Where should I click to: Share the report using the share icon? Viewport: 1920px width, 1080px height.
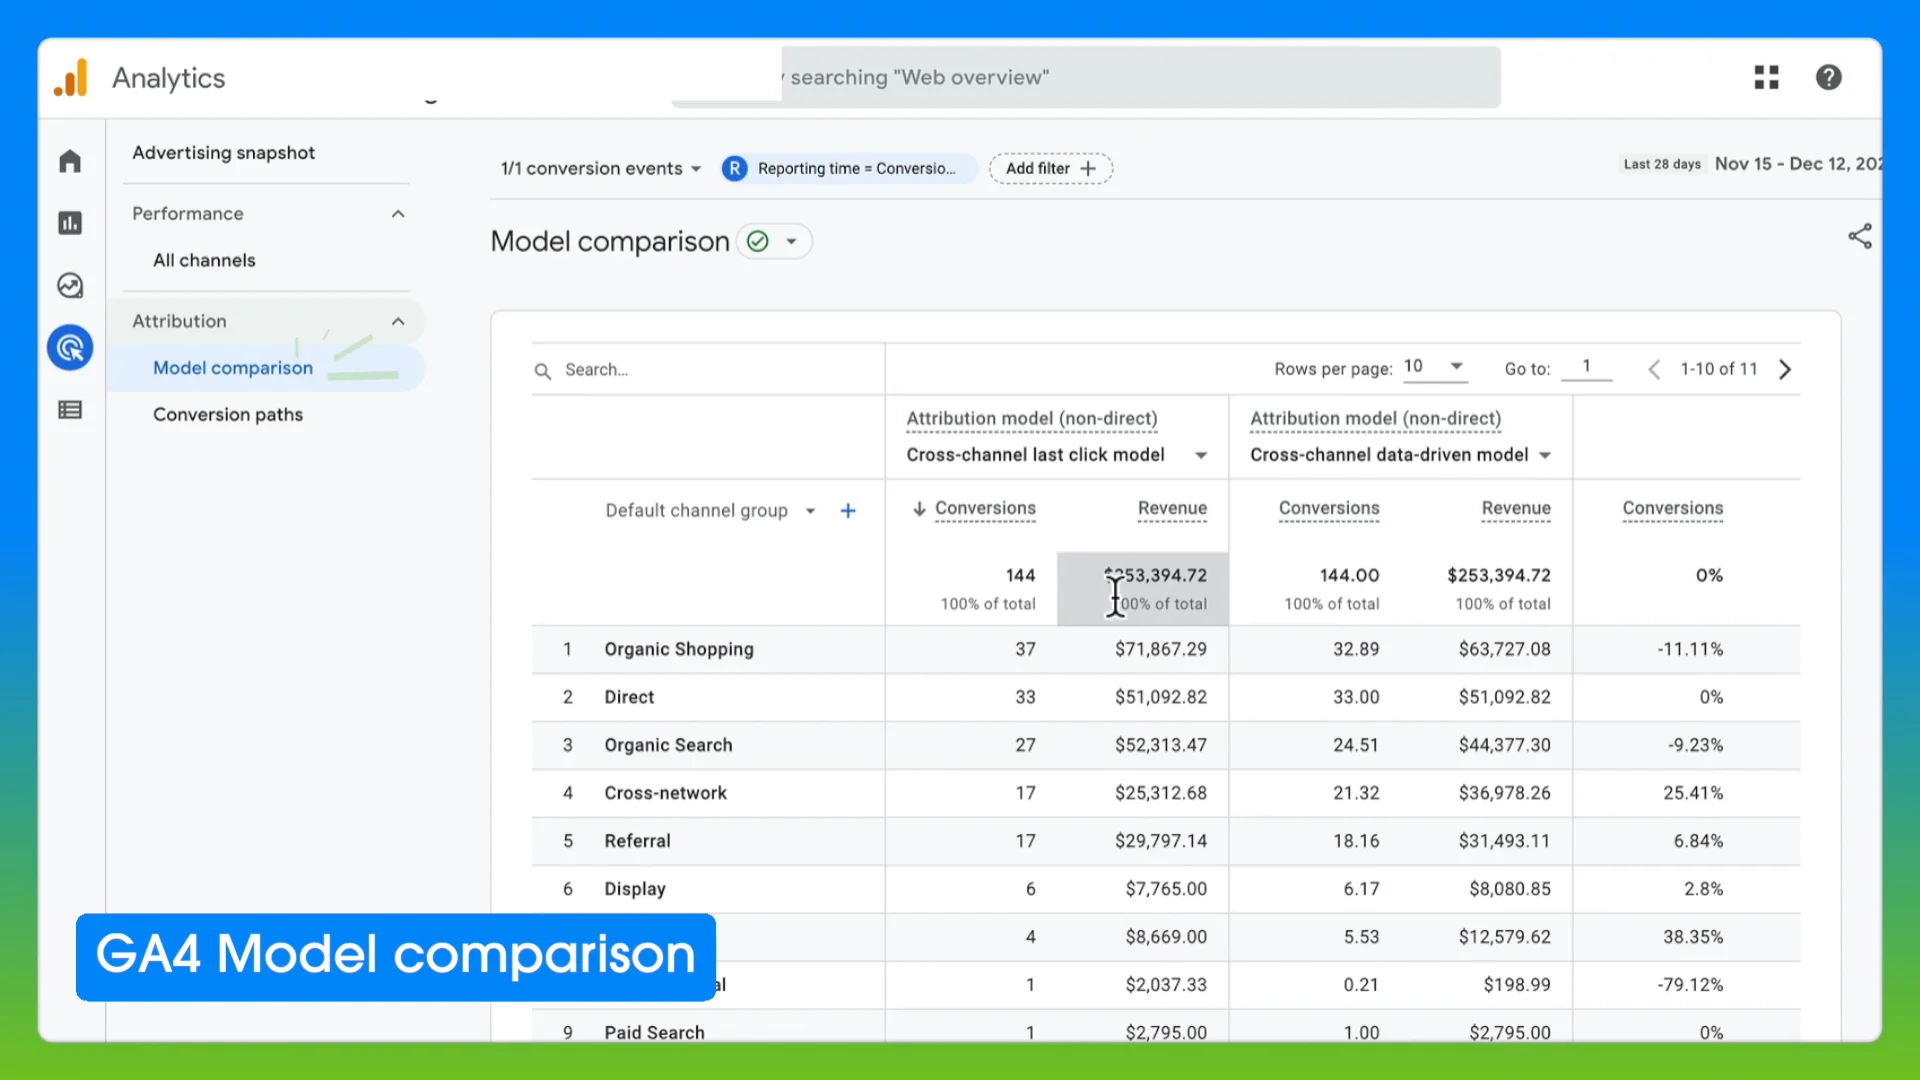[1860, 236]
